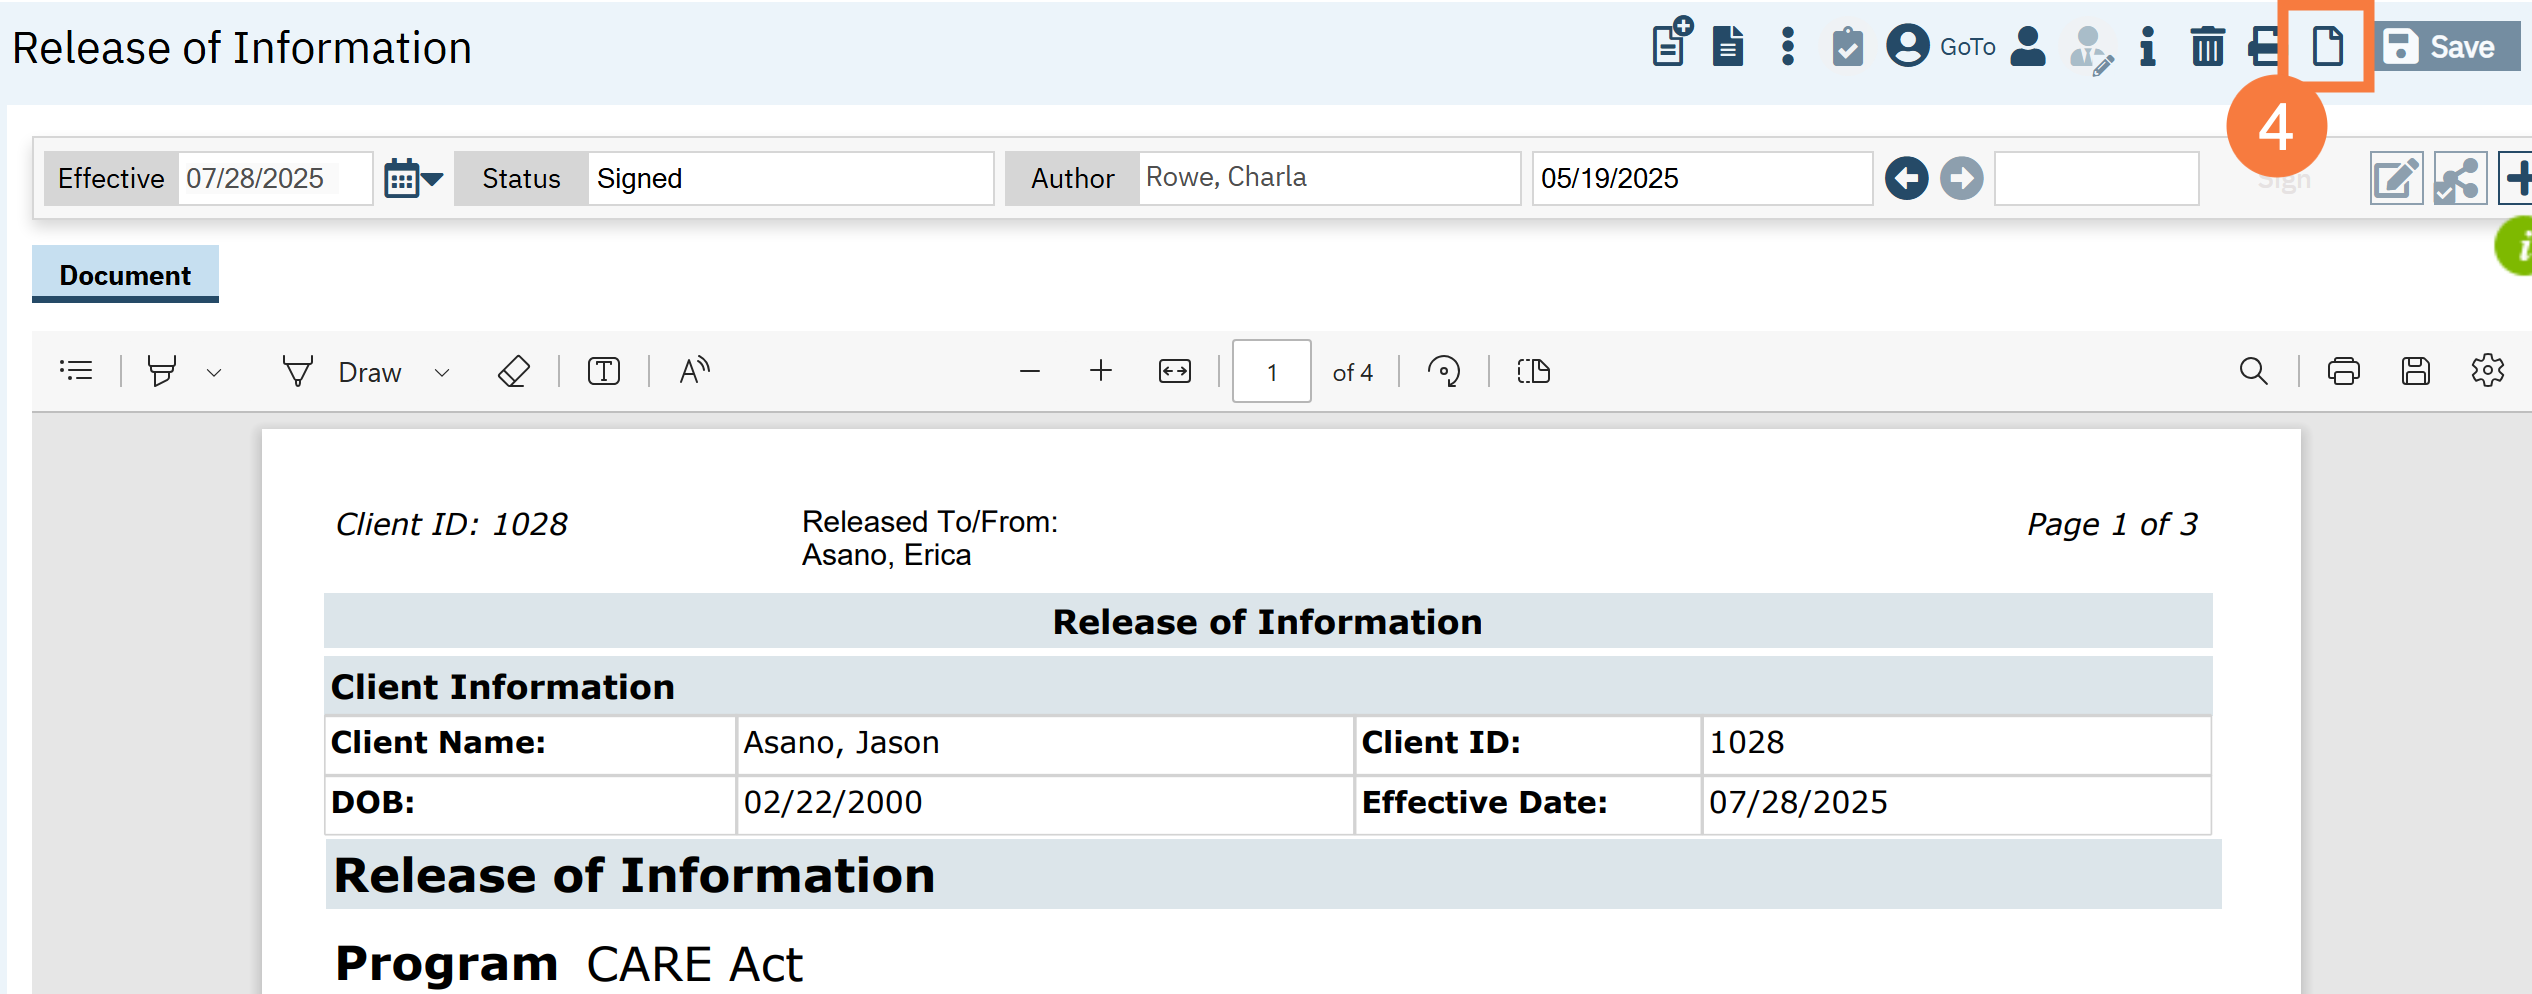Click the Read Aloud icon
Viewport: 2532px width, 994px height.
coord(694,371)
